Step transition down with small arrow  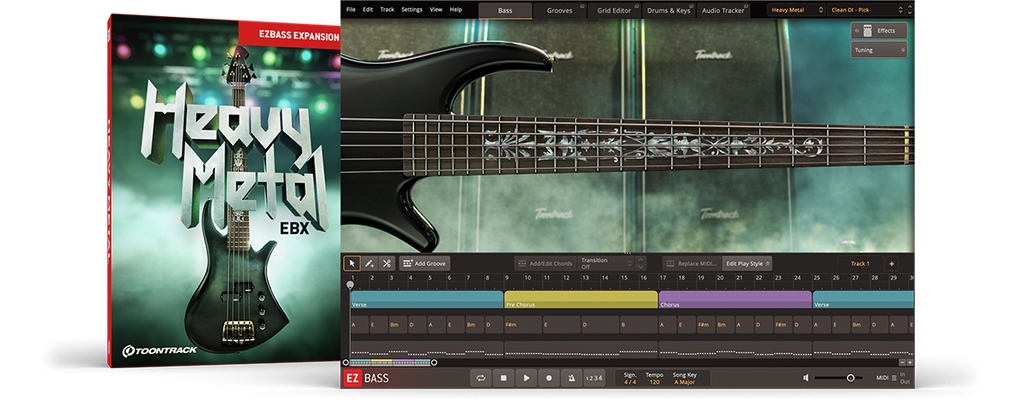[641, 267]
